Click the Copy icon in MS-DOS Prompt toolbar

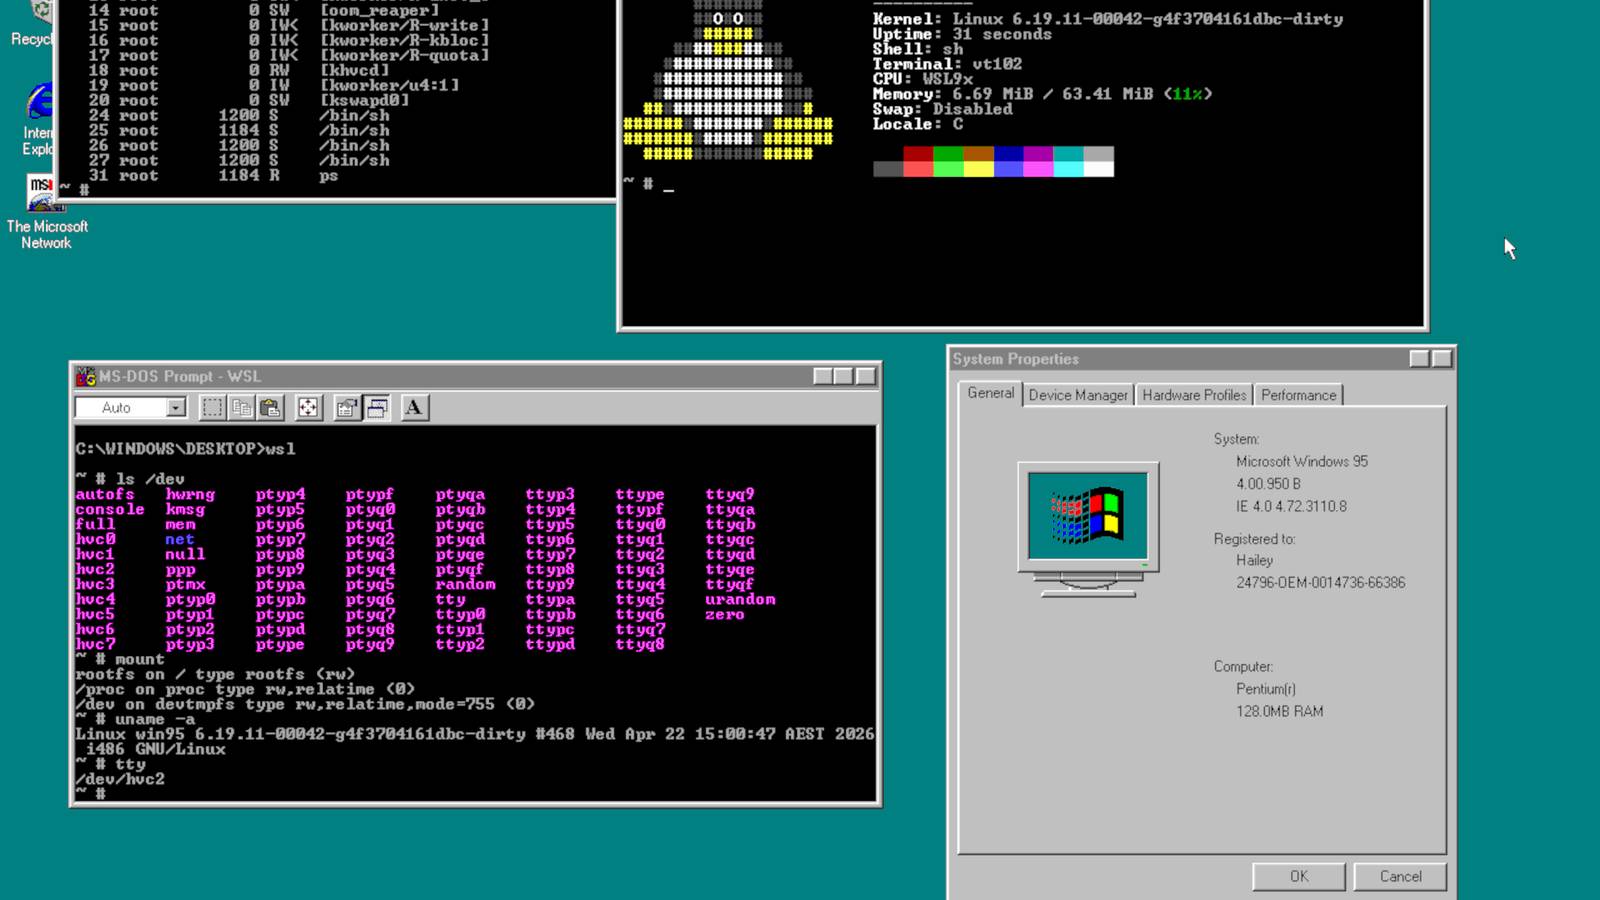(241, 407)
